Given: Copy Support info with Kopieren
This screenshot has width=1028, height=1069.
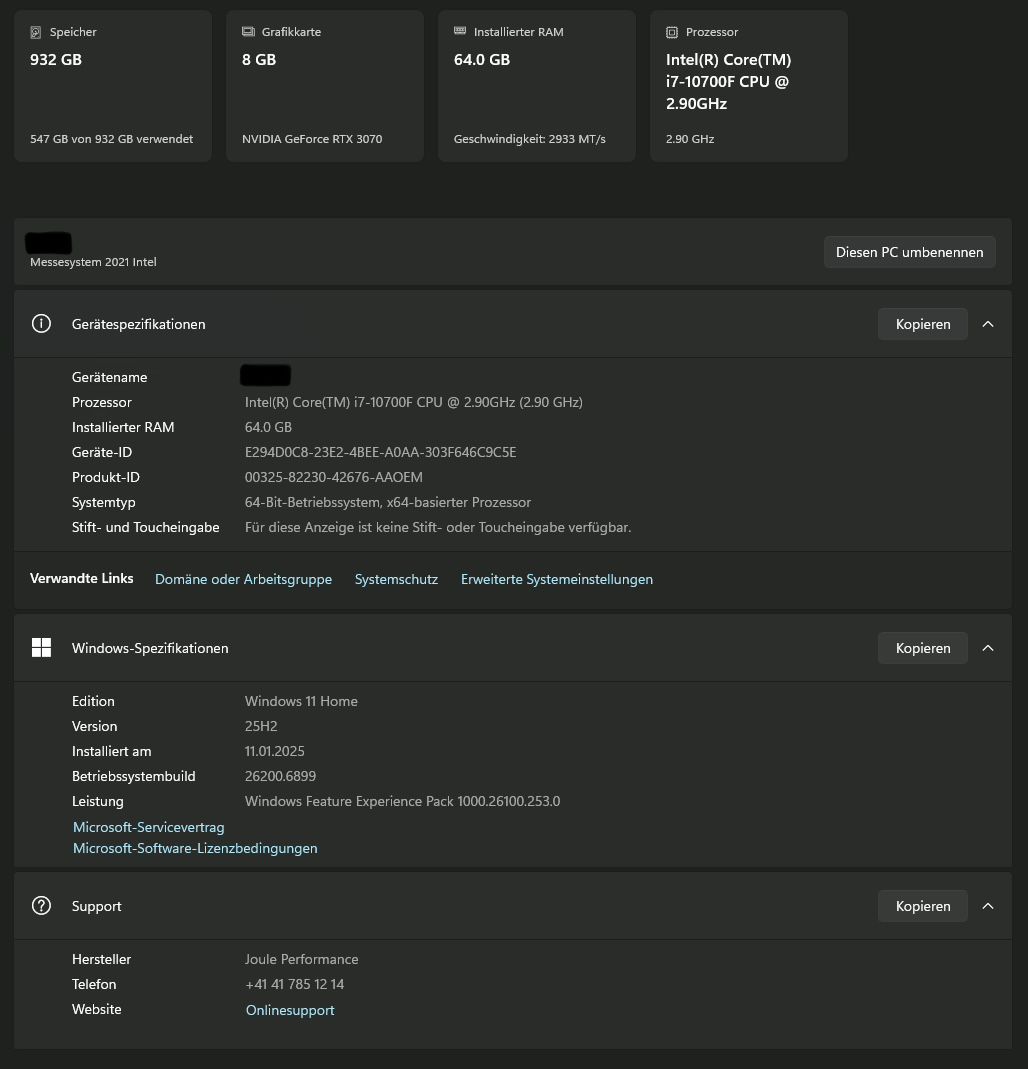Looking at the screenshot, I should click(922, 906).
